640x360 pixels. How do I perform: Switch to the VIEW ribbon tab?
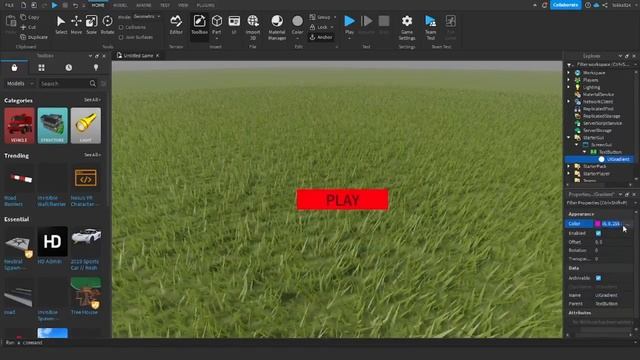[x=183, y=5]
